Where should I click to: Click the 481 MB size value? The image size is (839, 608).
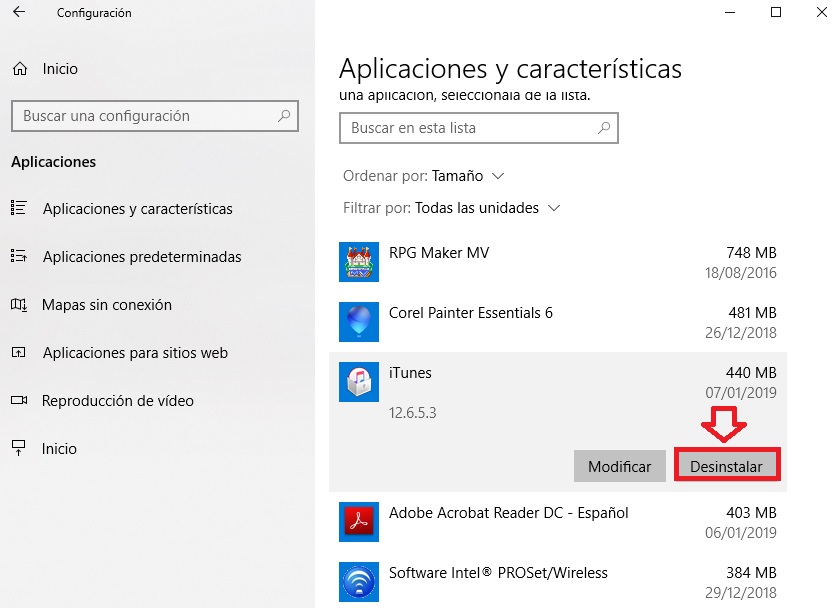752,313
